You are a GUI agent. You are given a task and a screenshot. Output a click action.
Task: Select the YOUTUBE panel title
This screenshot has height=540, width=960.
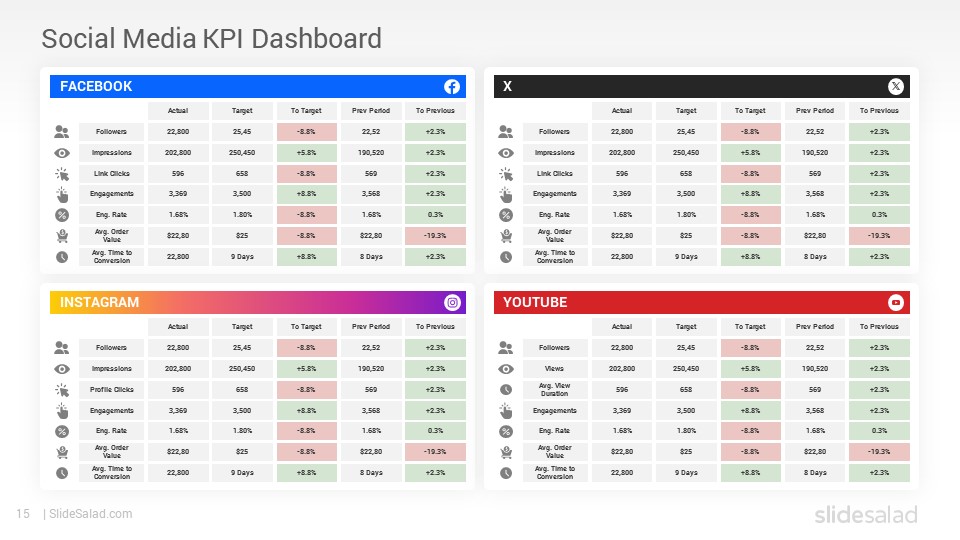(x=535, y=302)
